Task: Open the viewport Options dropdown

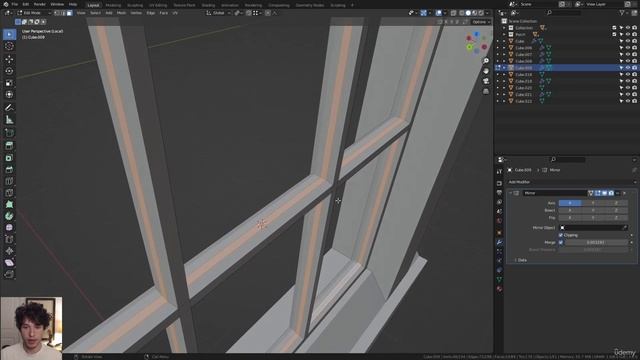Action: coord(481,22)
